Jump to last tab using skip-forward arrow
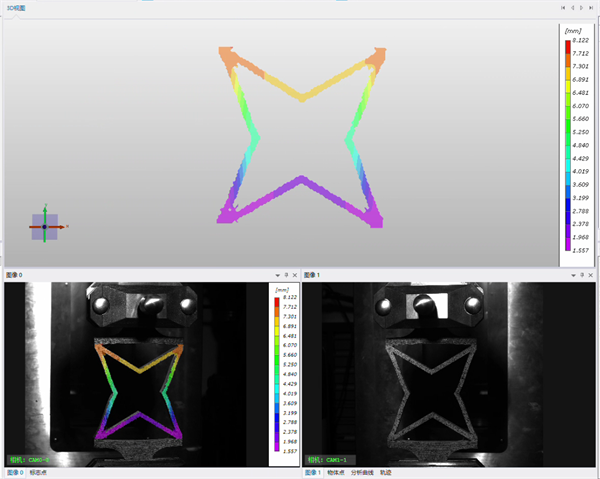 coord(591,8)
